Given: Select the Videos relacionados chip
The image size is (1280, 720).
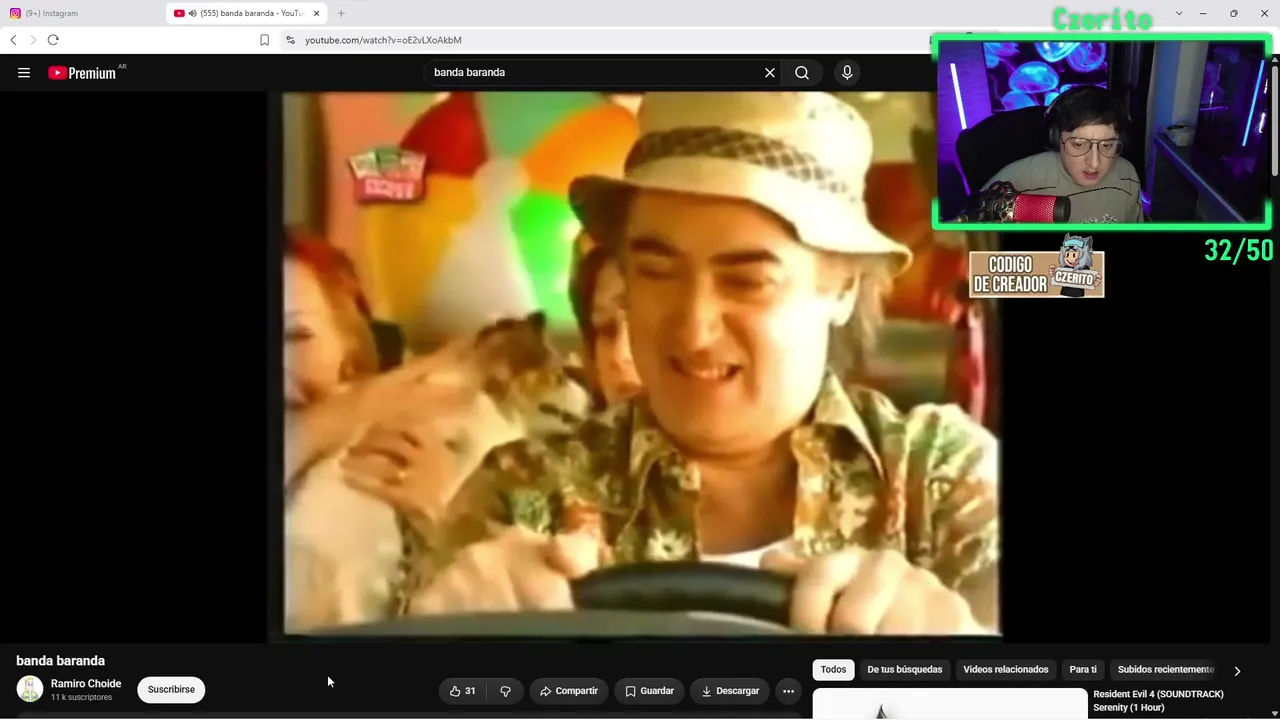Looking at the screenshot, I should pos(1006,670).
